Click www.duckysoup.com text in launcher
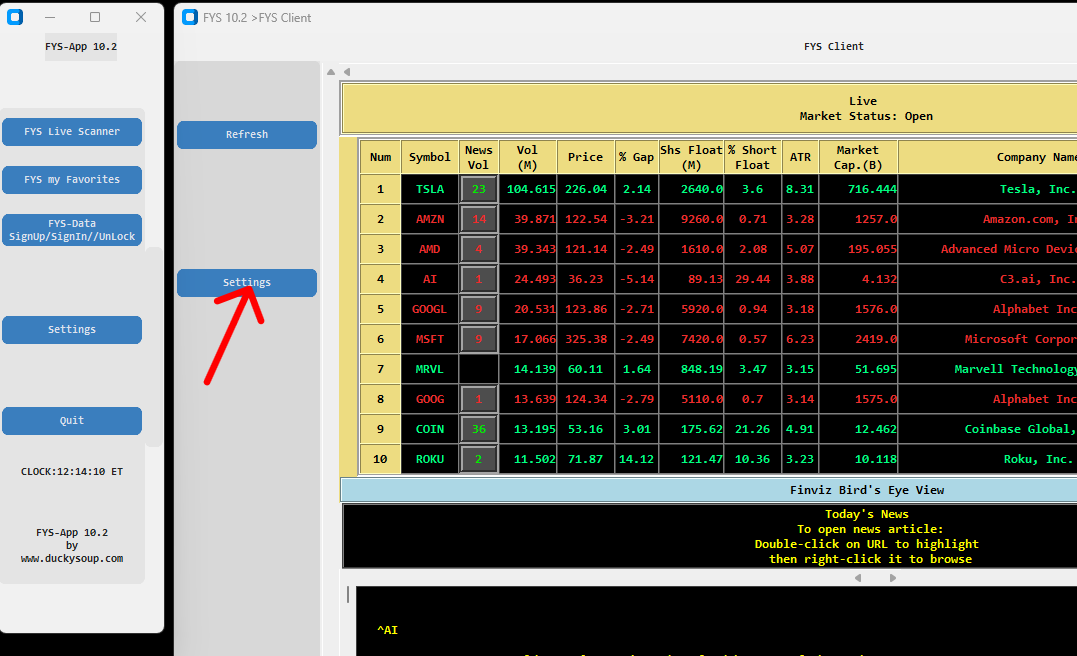 (x=72, y=559)
